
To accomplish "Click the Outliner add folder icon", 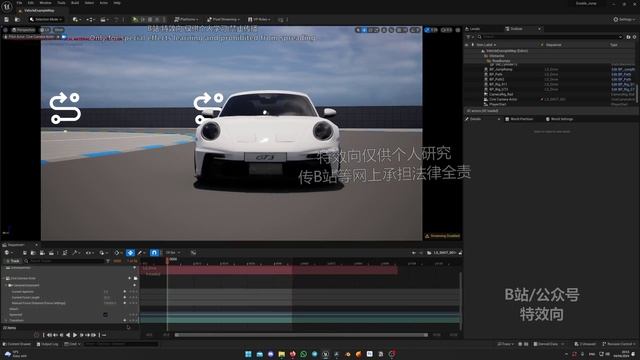I will [x=628, y=37].
